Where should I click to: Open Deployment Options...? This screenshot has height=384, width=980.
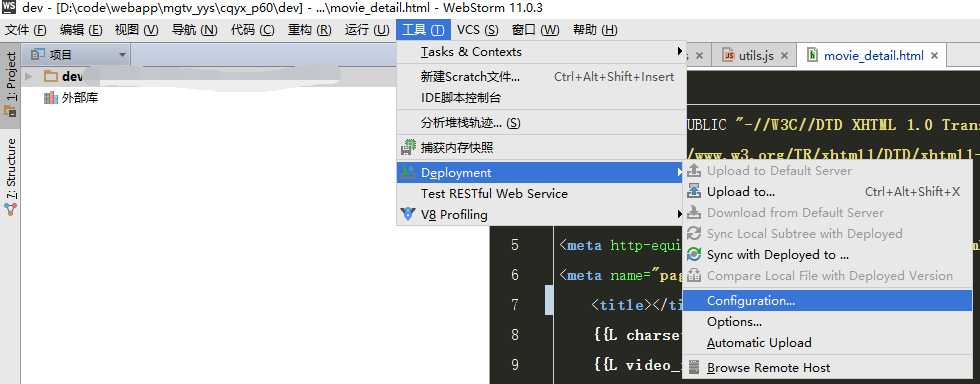[x=827, y=322]
